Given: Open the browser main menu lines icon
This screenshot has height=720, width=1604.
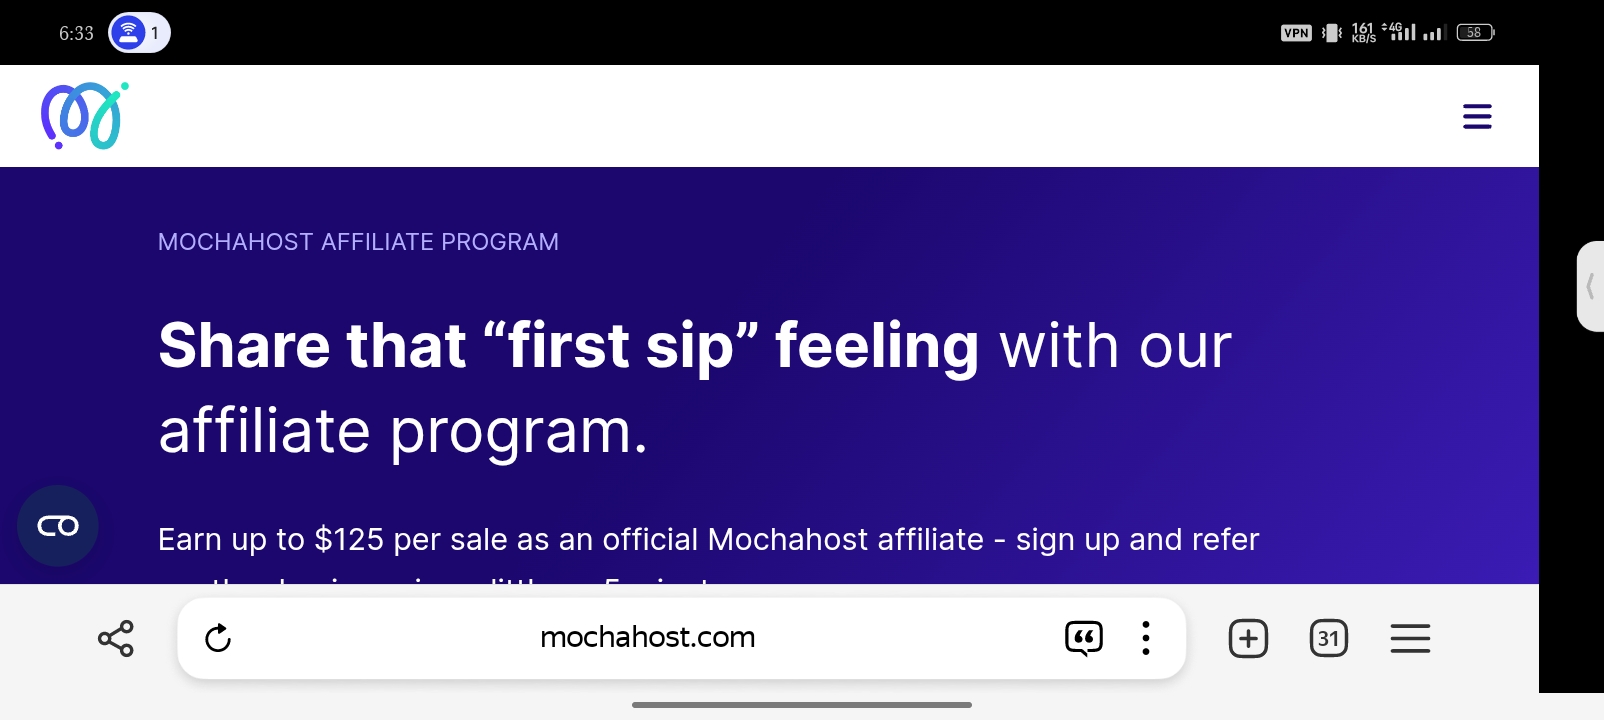Looking at the screenshot, I should tap(1410, 638).
